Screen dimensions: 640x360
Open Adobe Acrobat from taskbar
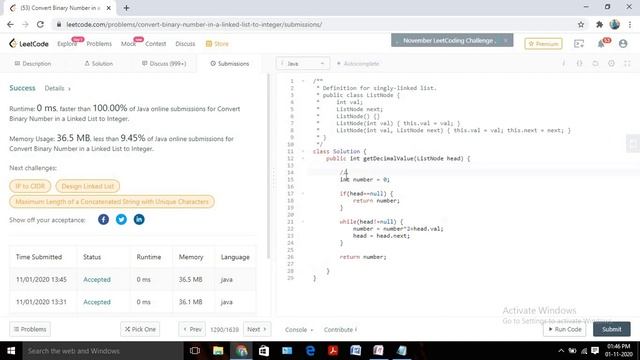[x=333, y=351]
